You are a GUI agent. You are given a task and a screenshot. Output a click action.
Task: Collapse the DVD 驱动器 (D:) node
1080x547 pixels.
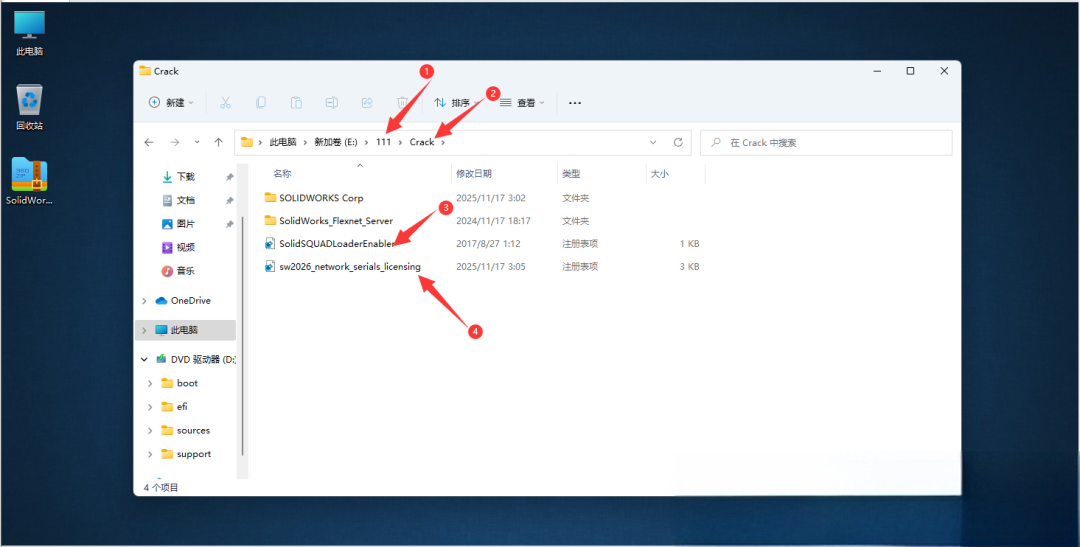pyautogui.click(x=144, y=360)
